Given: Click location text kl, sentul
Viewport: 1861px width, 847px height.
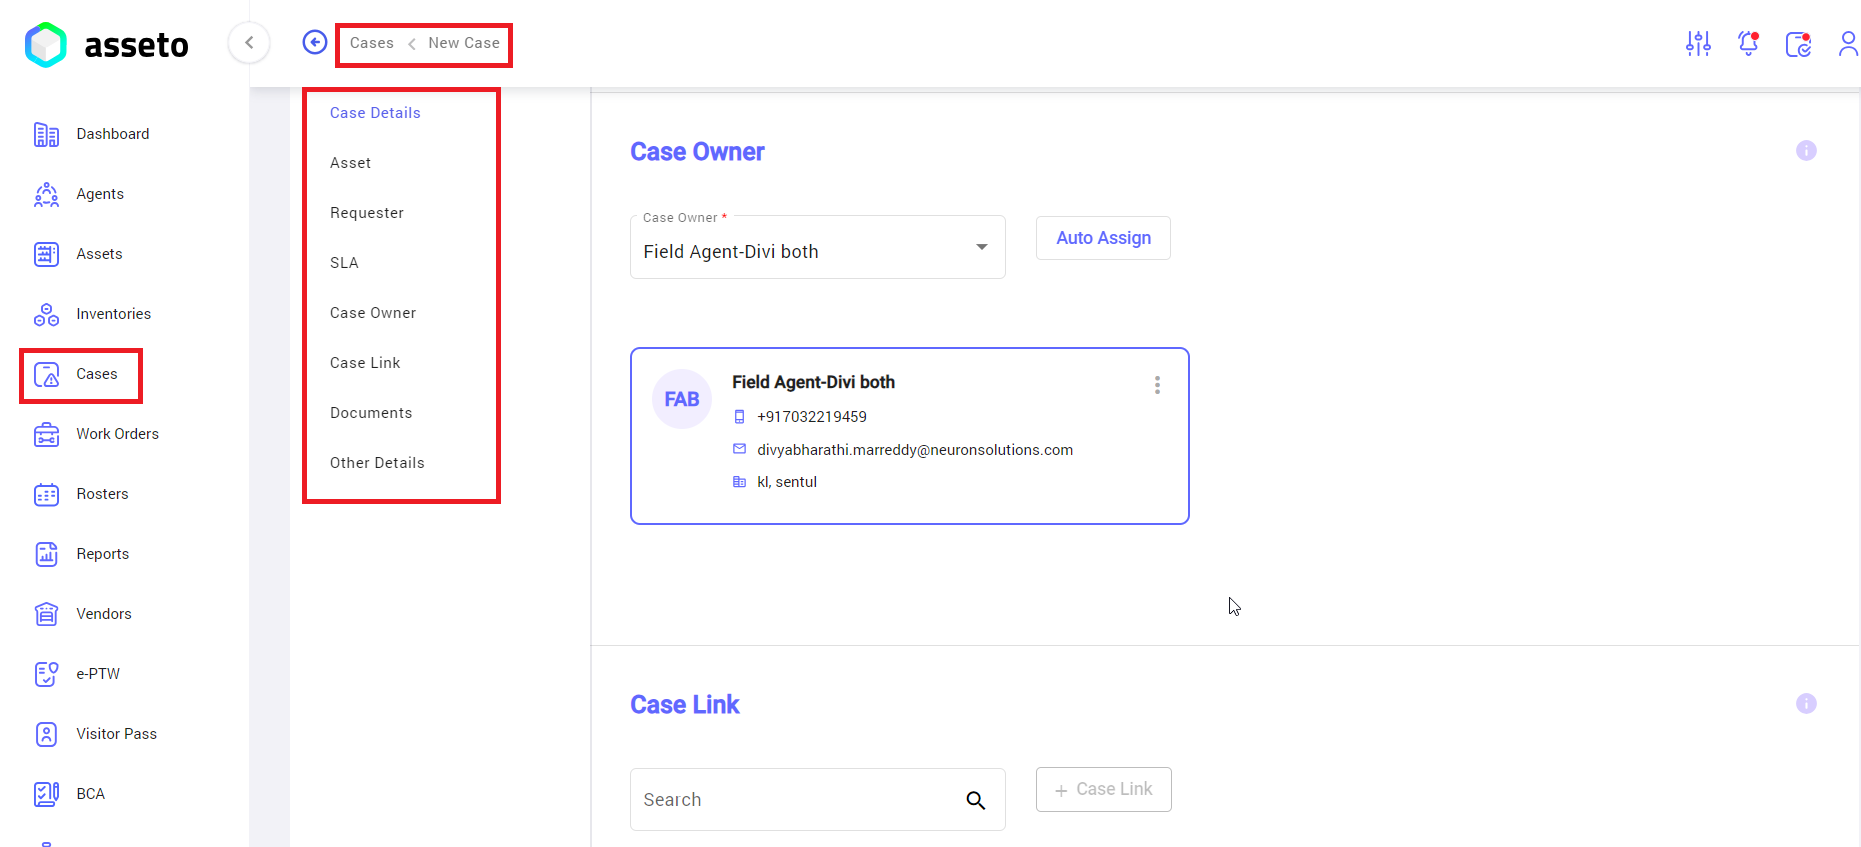Looking at the screenshot, I should click(787, 482).
